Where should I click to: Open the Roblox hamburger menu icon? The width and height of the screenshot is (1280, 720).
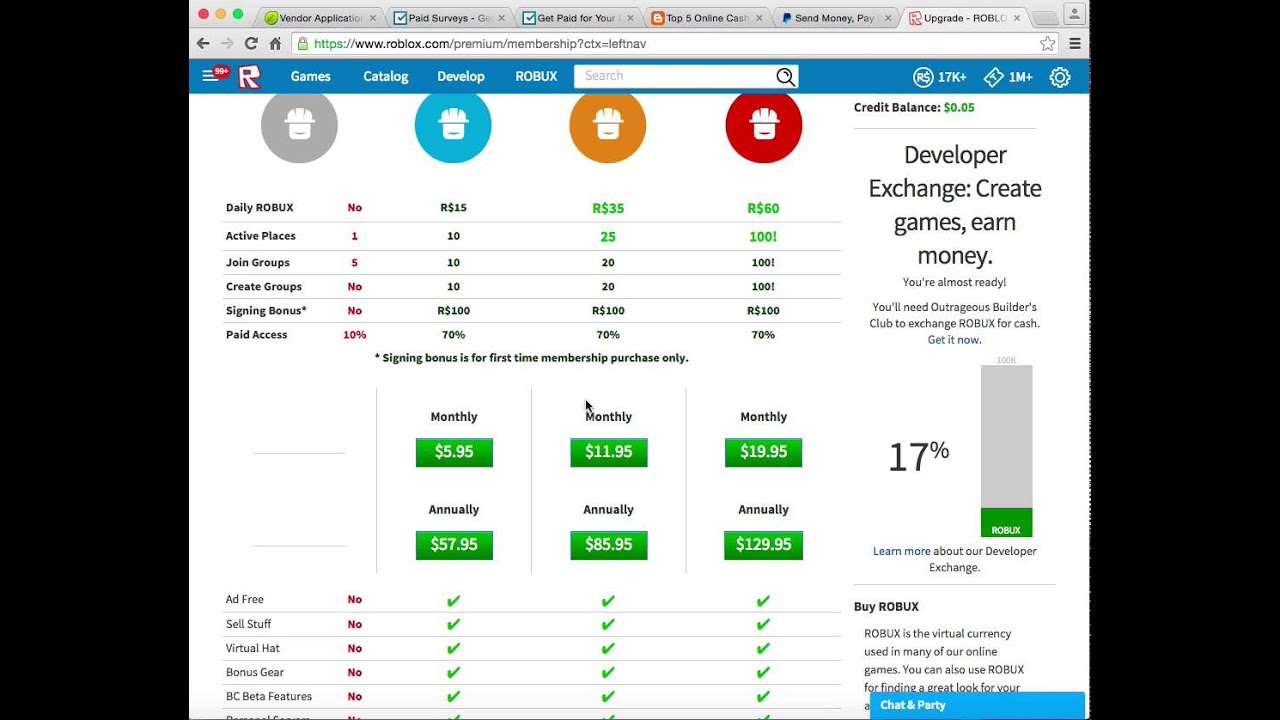pyautogui.click(x=210, y=76)
